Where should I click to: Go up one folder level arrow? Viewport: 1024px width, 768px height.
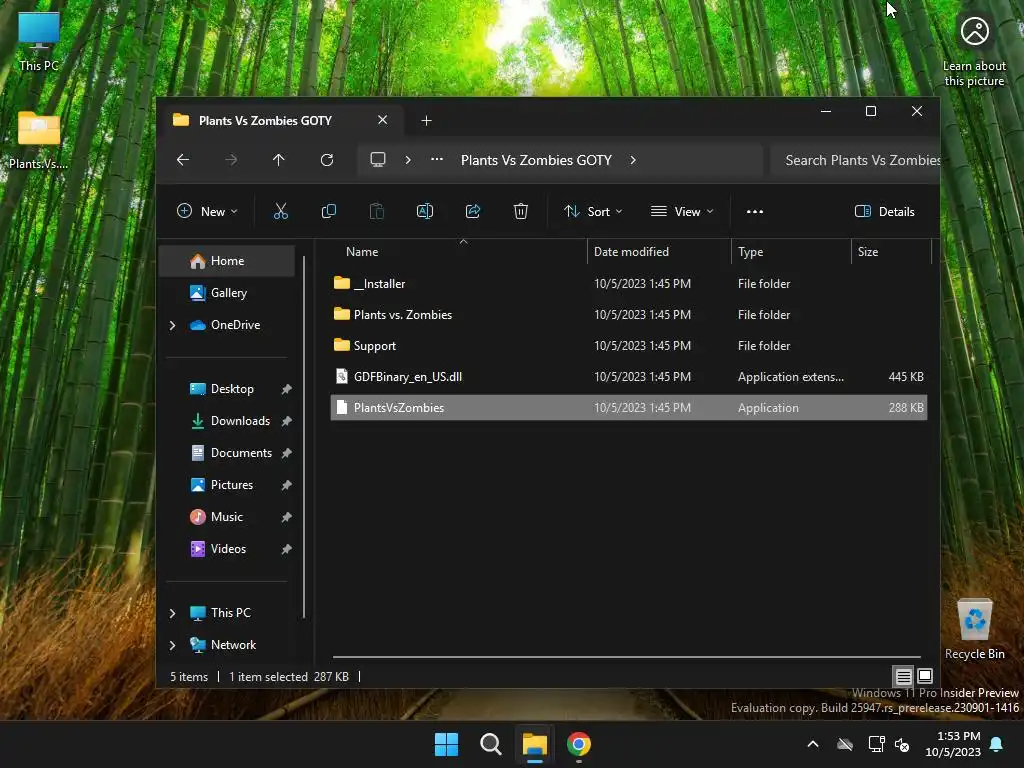[x=279, y=160]
